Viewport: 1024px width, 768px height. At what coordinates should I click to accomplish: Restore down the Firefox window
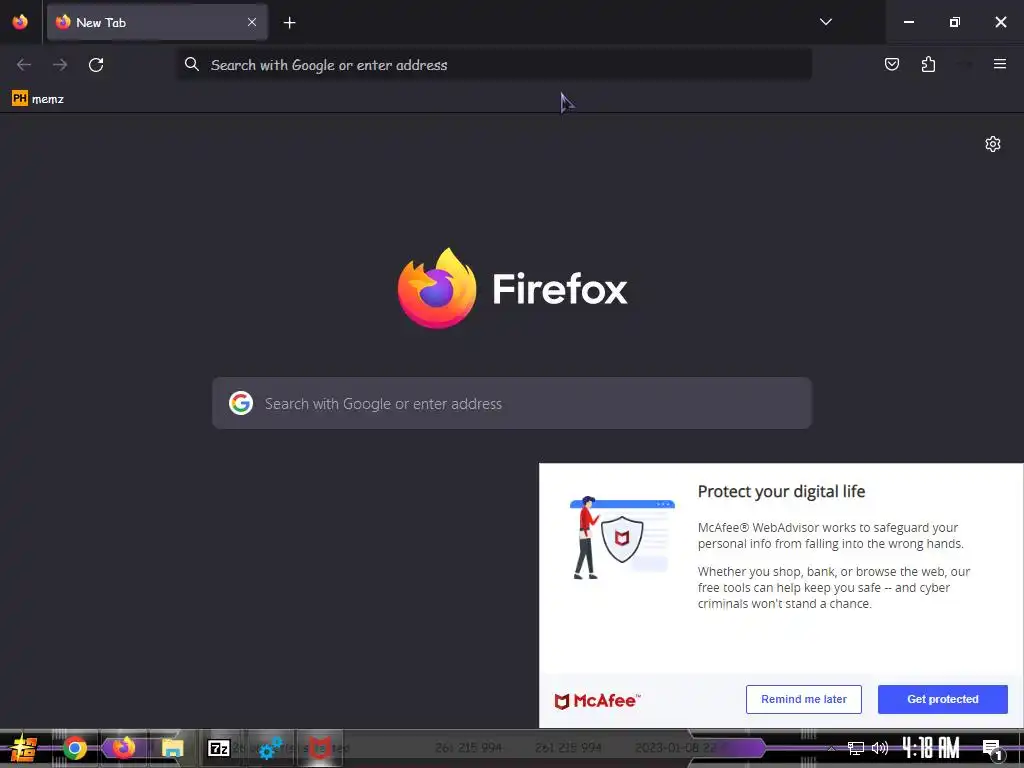point(955,22)
